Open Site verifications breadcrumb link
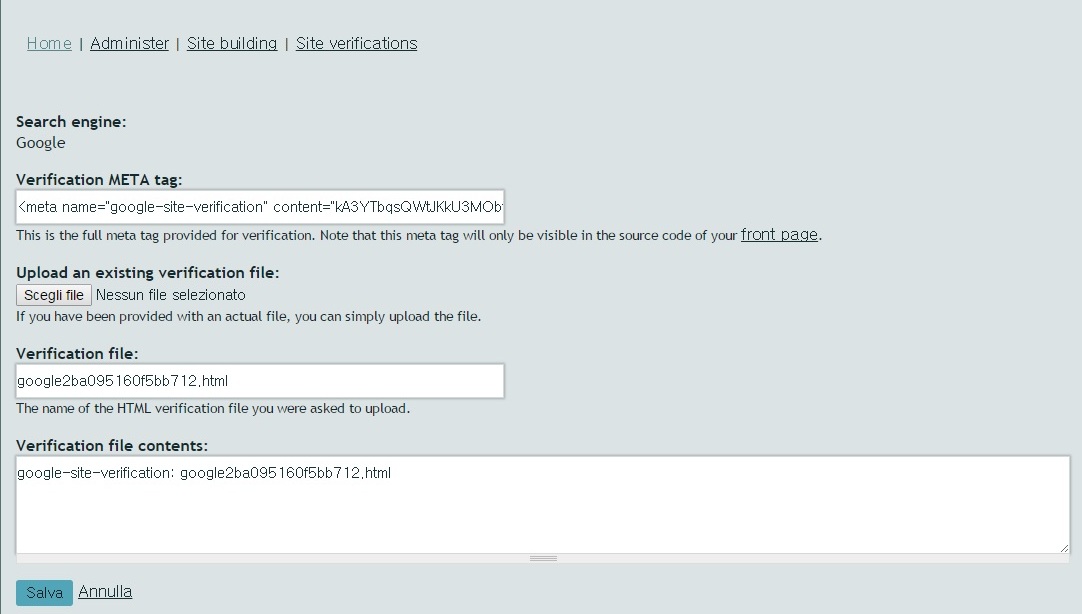The height and width of the screenshot is (614, 1082). point(356,43)
